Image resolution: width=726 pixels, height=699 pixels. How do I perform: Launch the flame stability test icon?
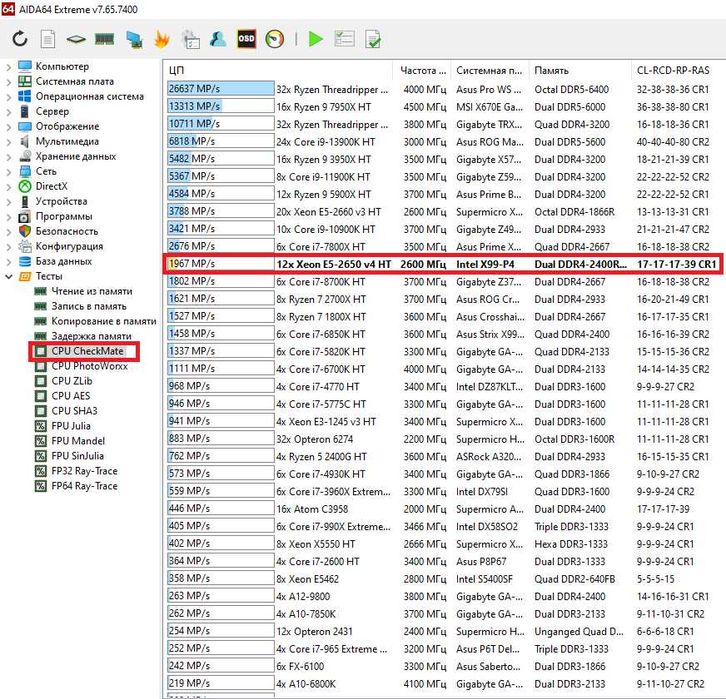[161, 40]
